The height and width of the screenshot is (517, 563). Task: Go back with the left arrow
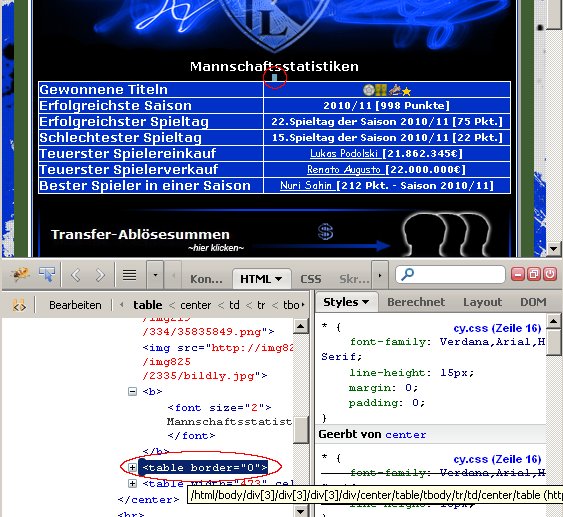coord(75,275)
